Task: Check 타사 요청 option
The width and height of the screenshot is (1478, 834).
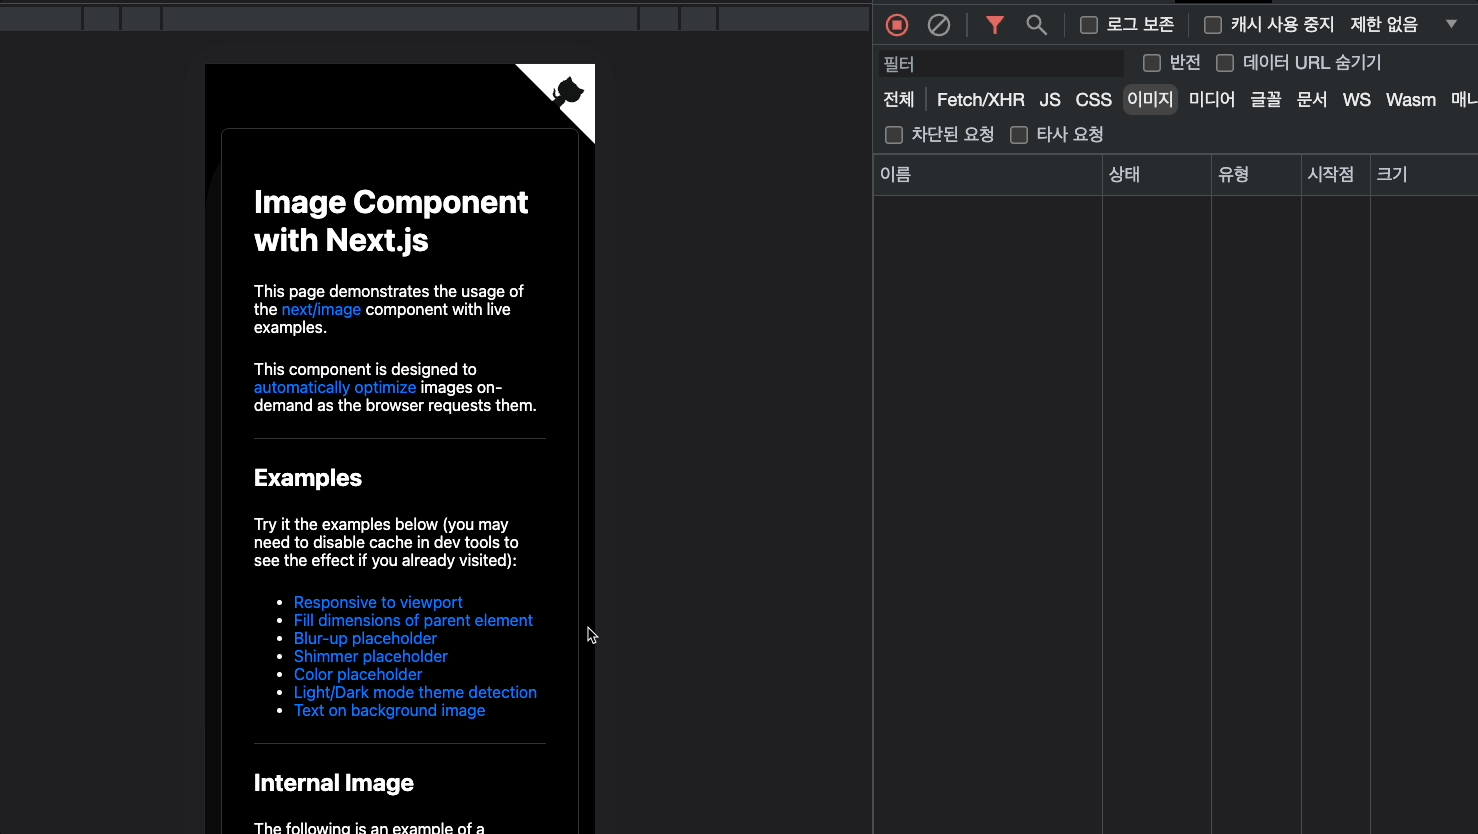Action: [x=1019, y=135]
